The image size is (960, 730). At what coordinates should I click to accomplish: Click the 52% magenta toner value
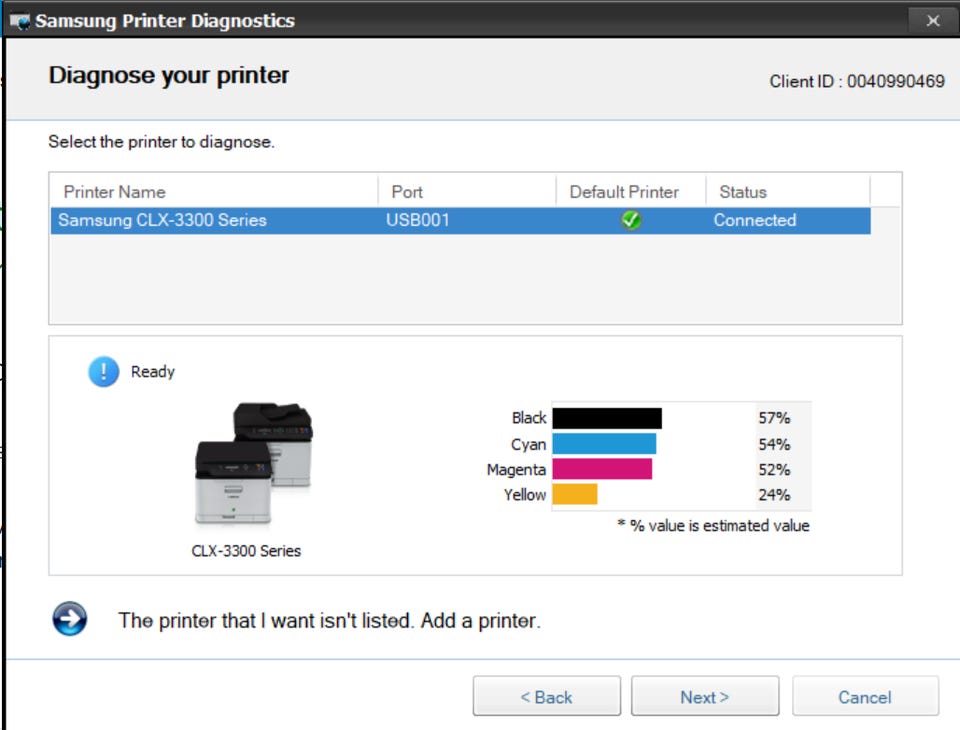(774, 470)
